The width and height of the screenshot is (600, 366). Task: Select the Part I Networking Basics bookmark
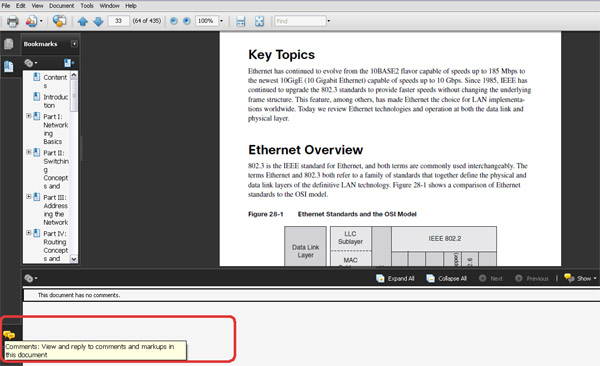[55, 129]
